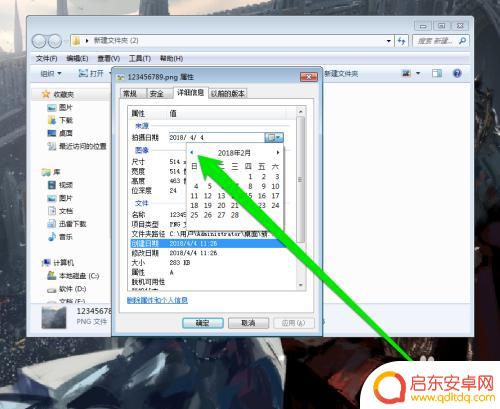
Task: Toggle the date picker calendar dropdown button
Action: 274,137
